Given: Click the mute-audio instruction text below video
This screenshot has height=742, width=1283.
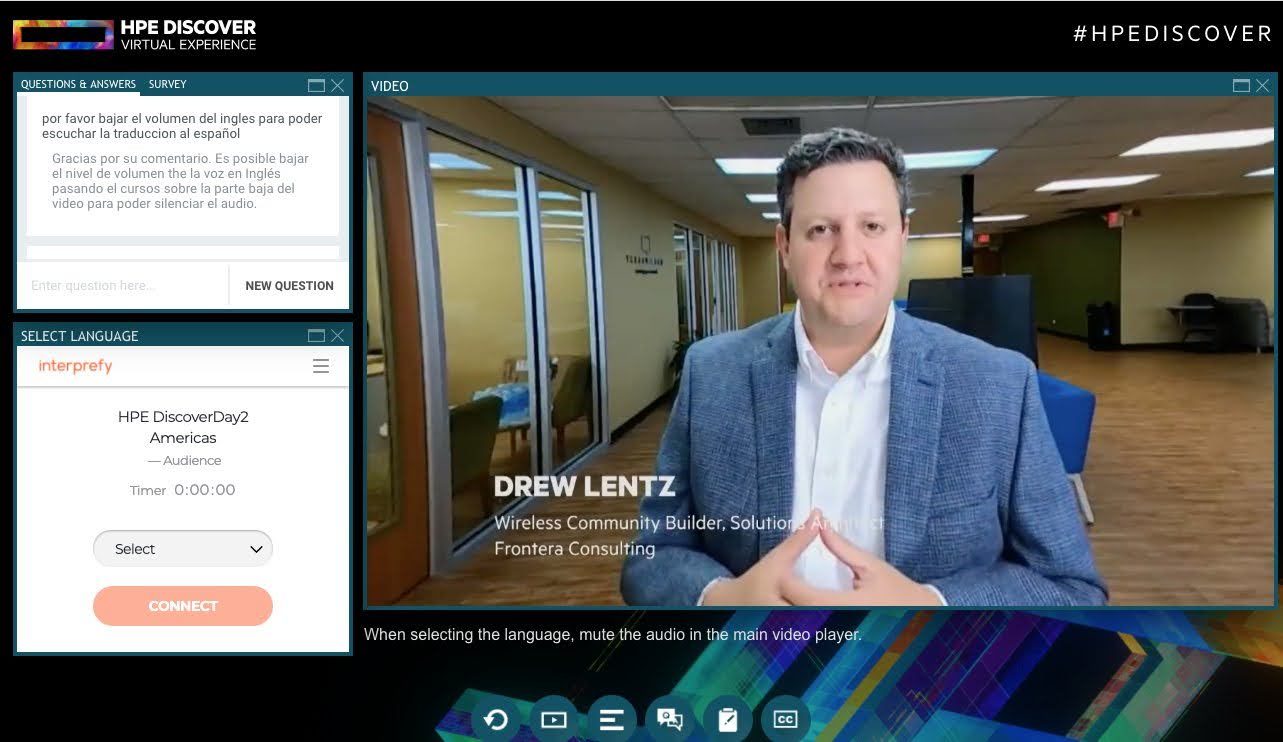Looking at the screenshot, I should (x=613, y=634).
